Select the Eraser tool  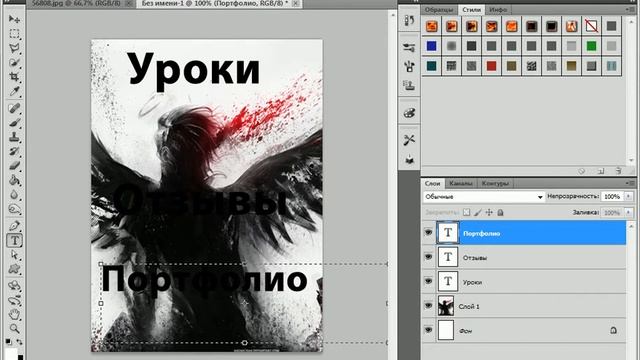[14, 166]
